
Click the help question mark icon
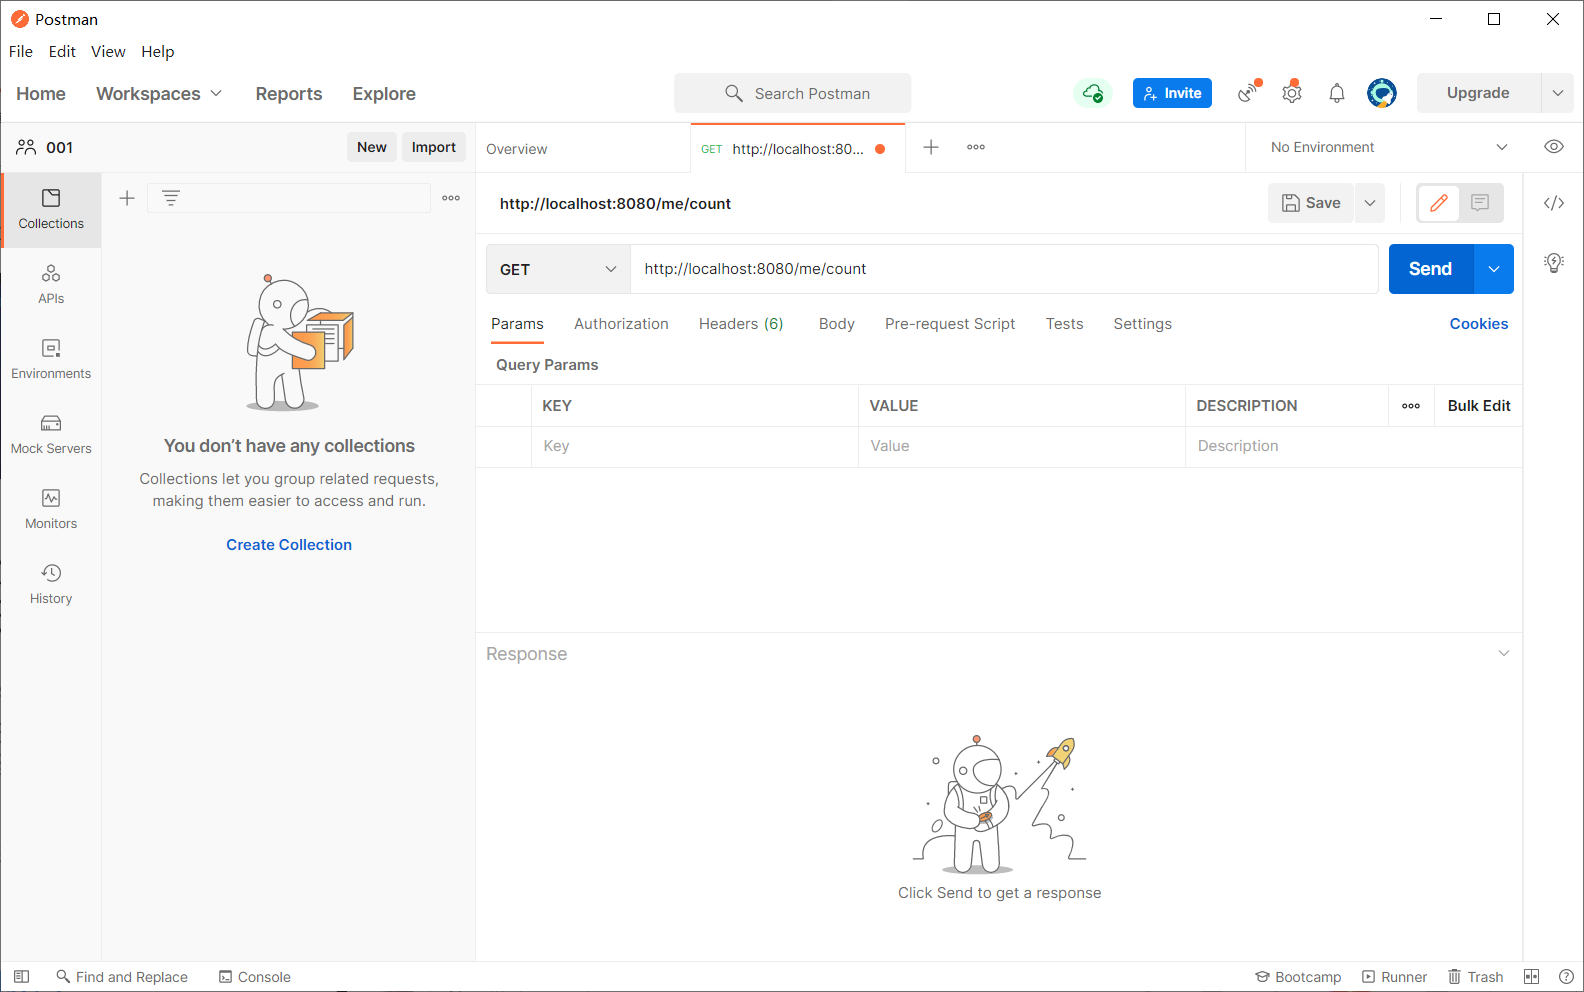click(1566, 977)
